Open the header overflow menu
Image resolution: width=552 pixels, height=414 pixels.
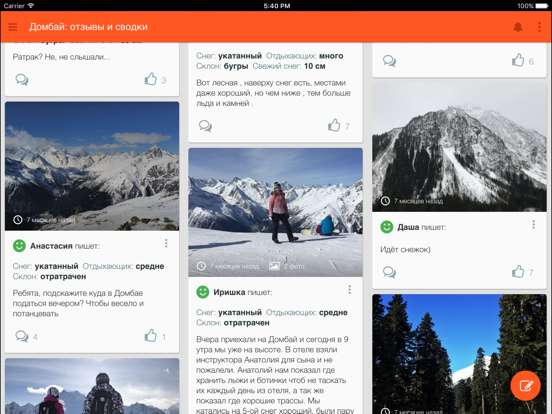(x=539, y=27)
